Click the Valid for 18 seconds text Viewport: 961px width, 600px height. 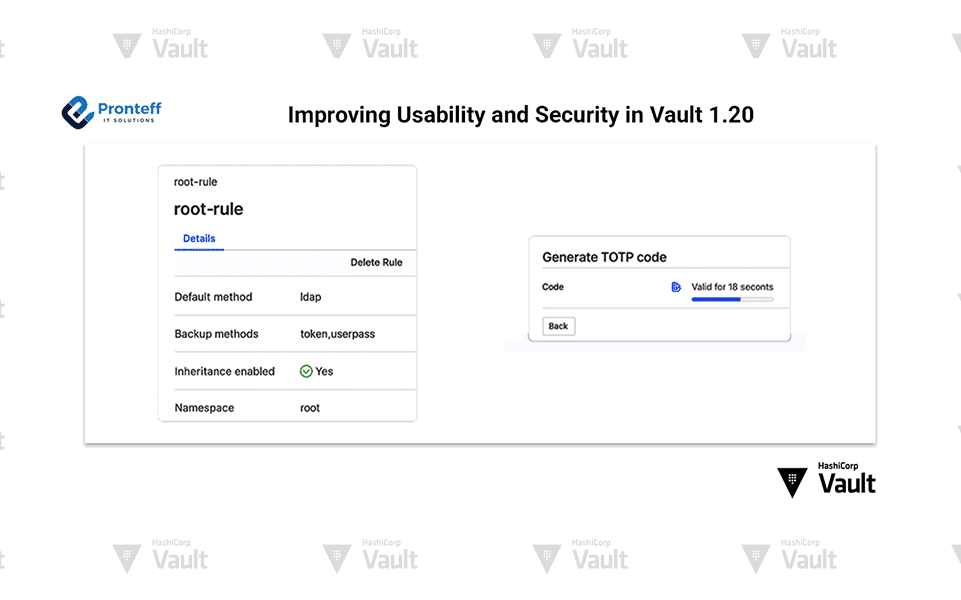pos(732,287)
